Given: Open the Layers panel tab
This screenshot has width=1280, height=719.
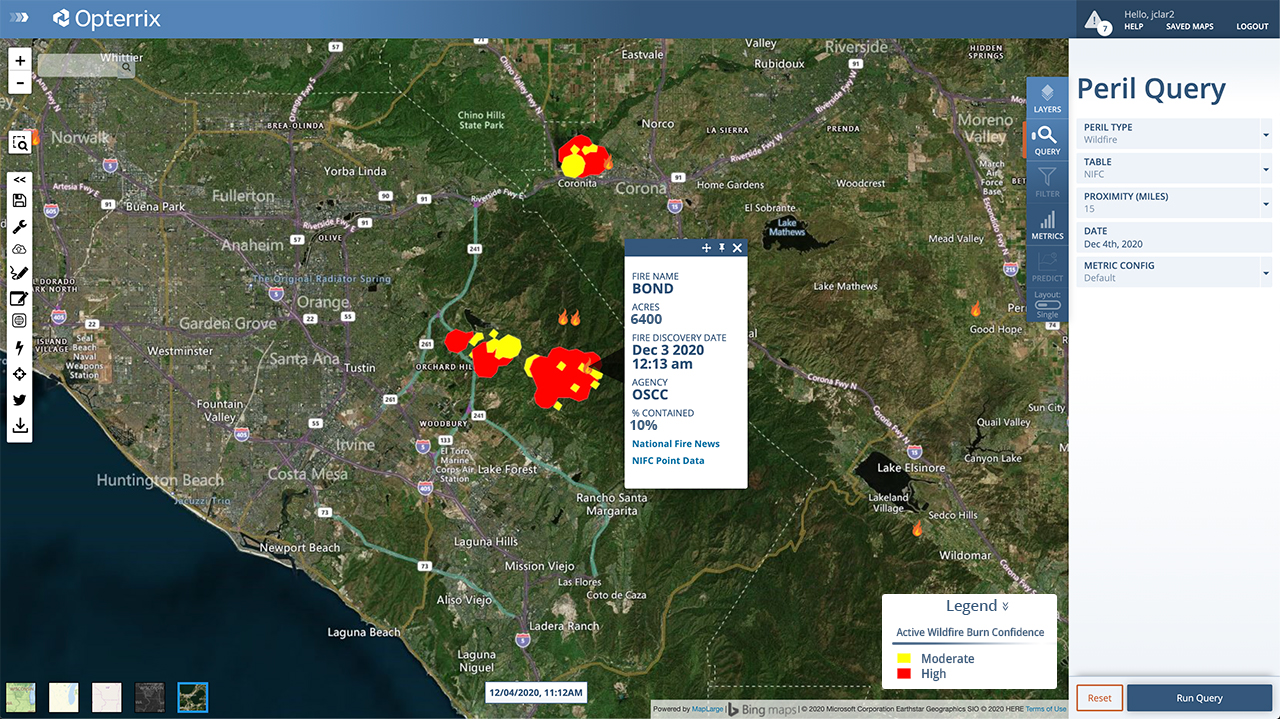Looking at the screenshot, I should (x=1047, y=98).
